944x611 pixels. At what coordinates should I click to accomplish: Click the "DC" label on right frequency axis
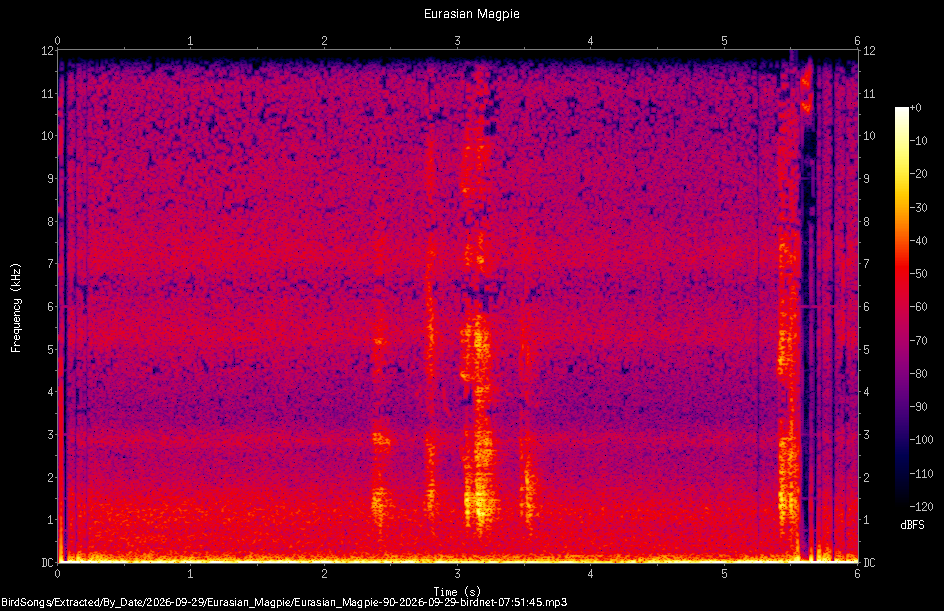pyautogui.click(x=869, y=562)
